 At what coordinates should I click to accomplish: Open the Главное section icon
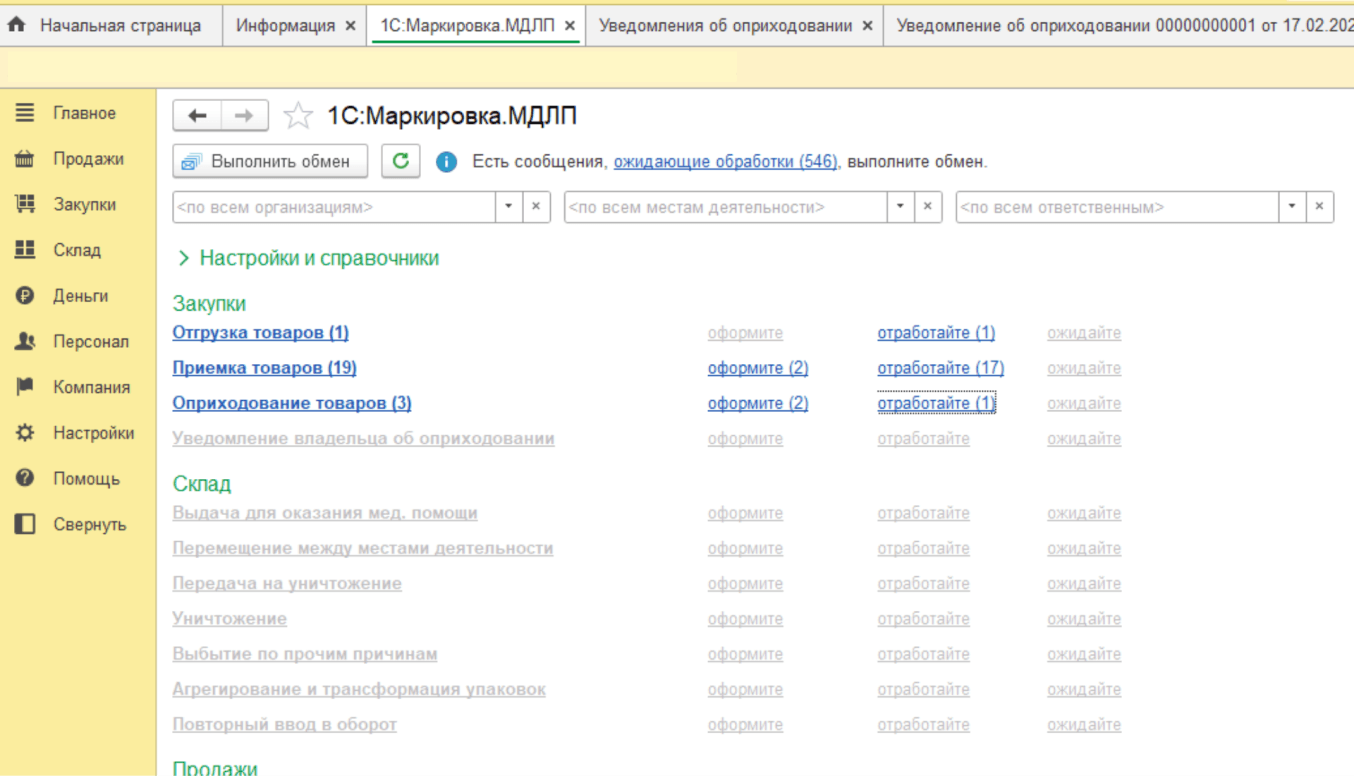coord(25,113)
